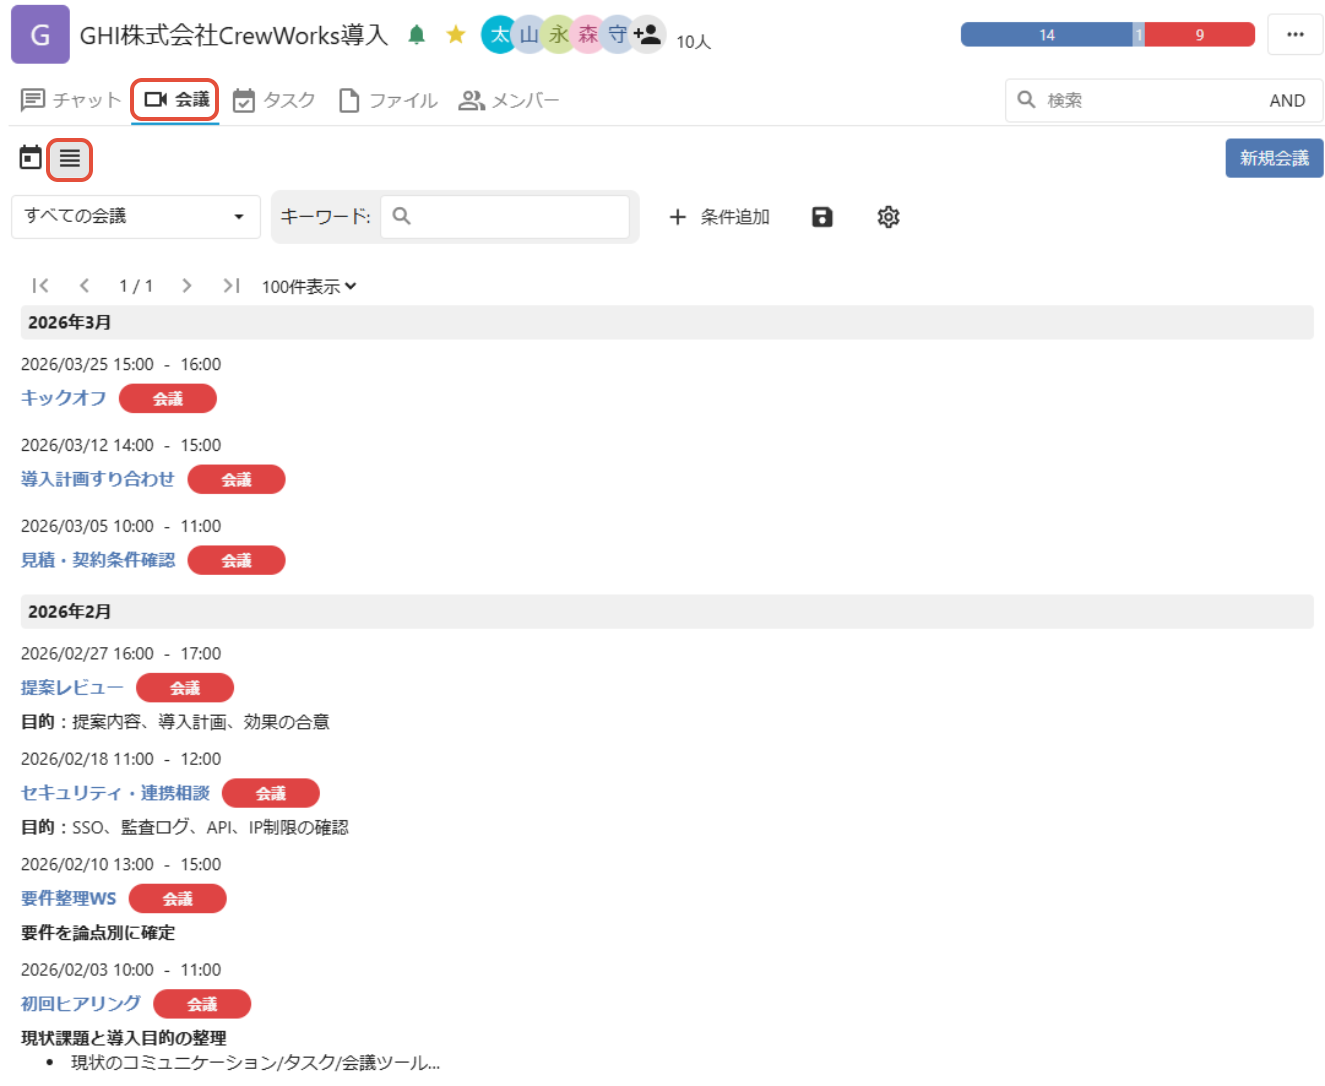Open the すべての会議 dropdown
This screenshot has width=1325, height=1086.
136,216
